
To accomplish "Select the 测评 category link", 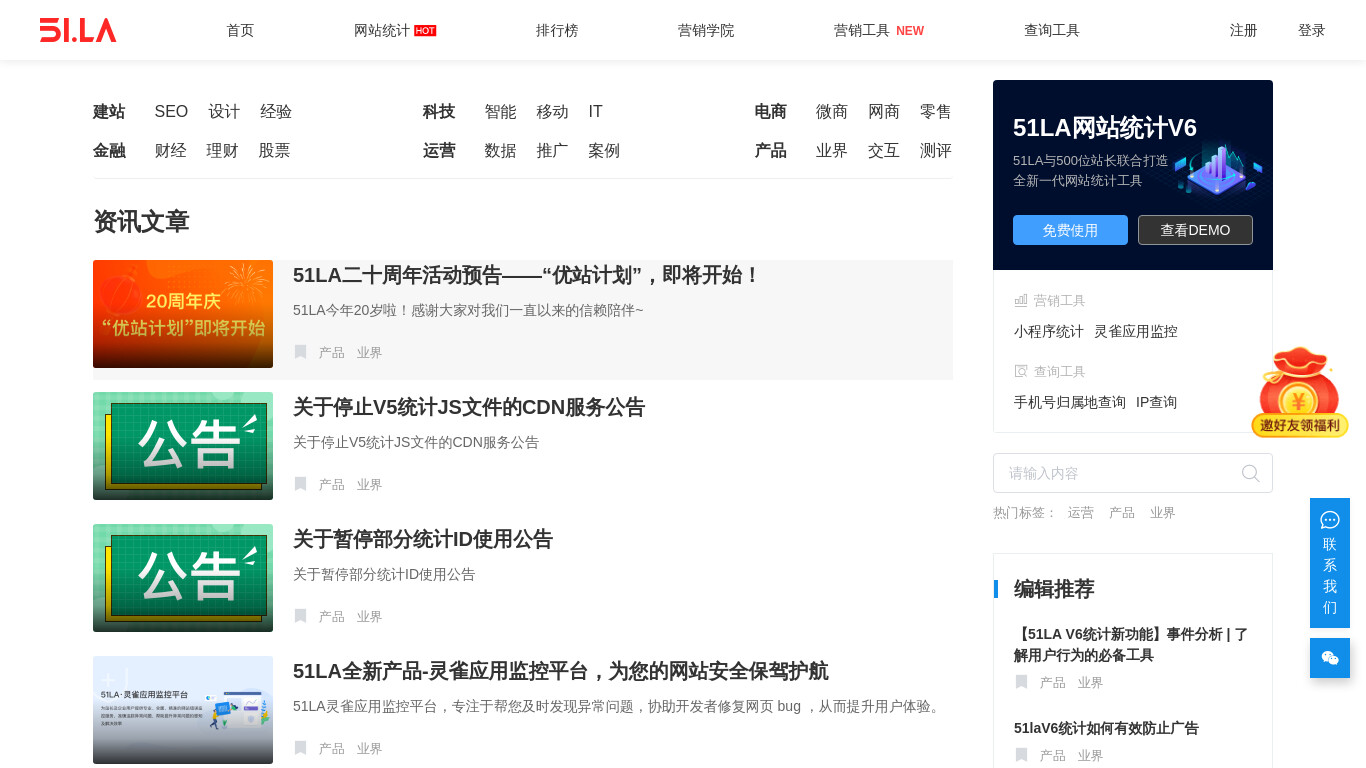I will (936, 151).
